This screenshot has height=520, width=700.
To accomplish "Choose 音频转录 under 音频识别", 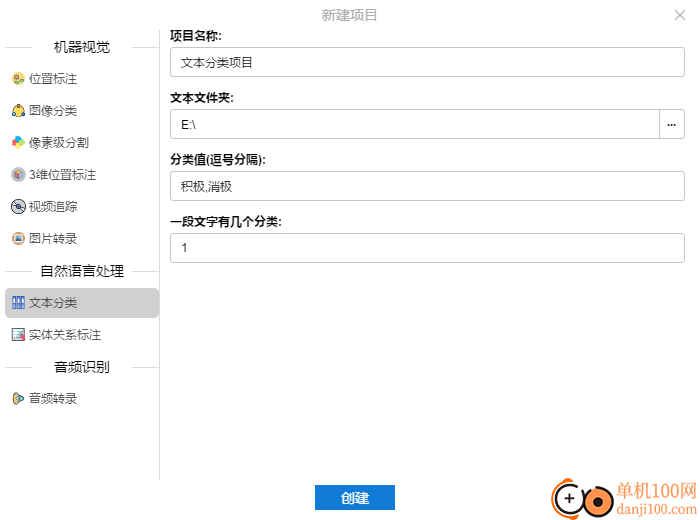I will pos(82,399).
